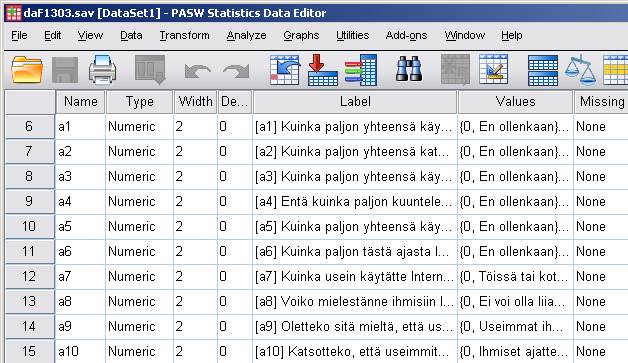Open data document folder icon

tap(27, 70)
